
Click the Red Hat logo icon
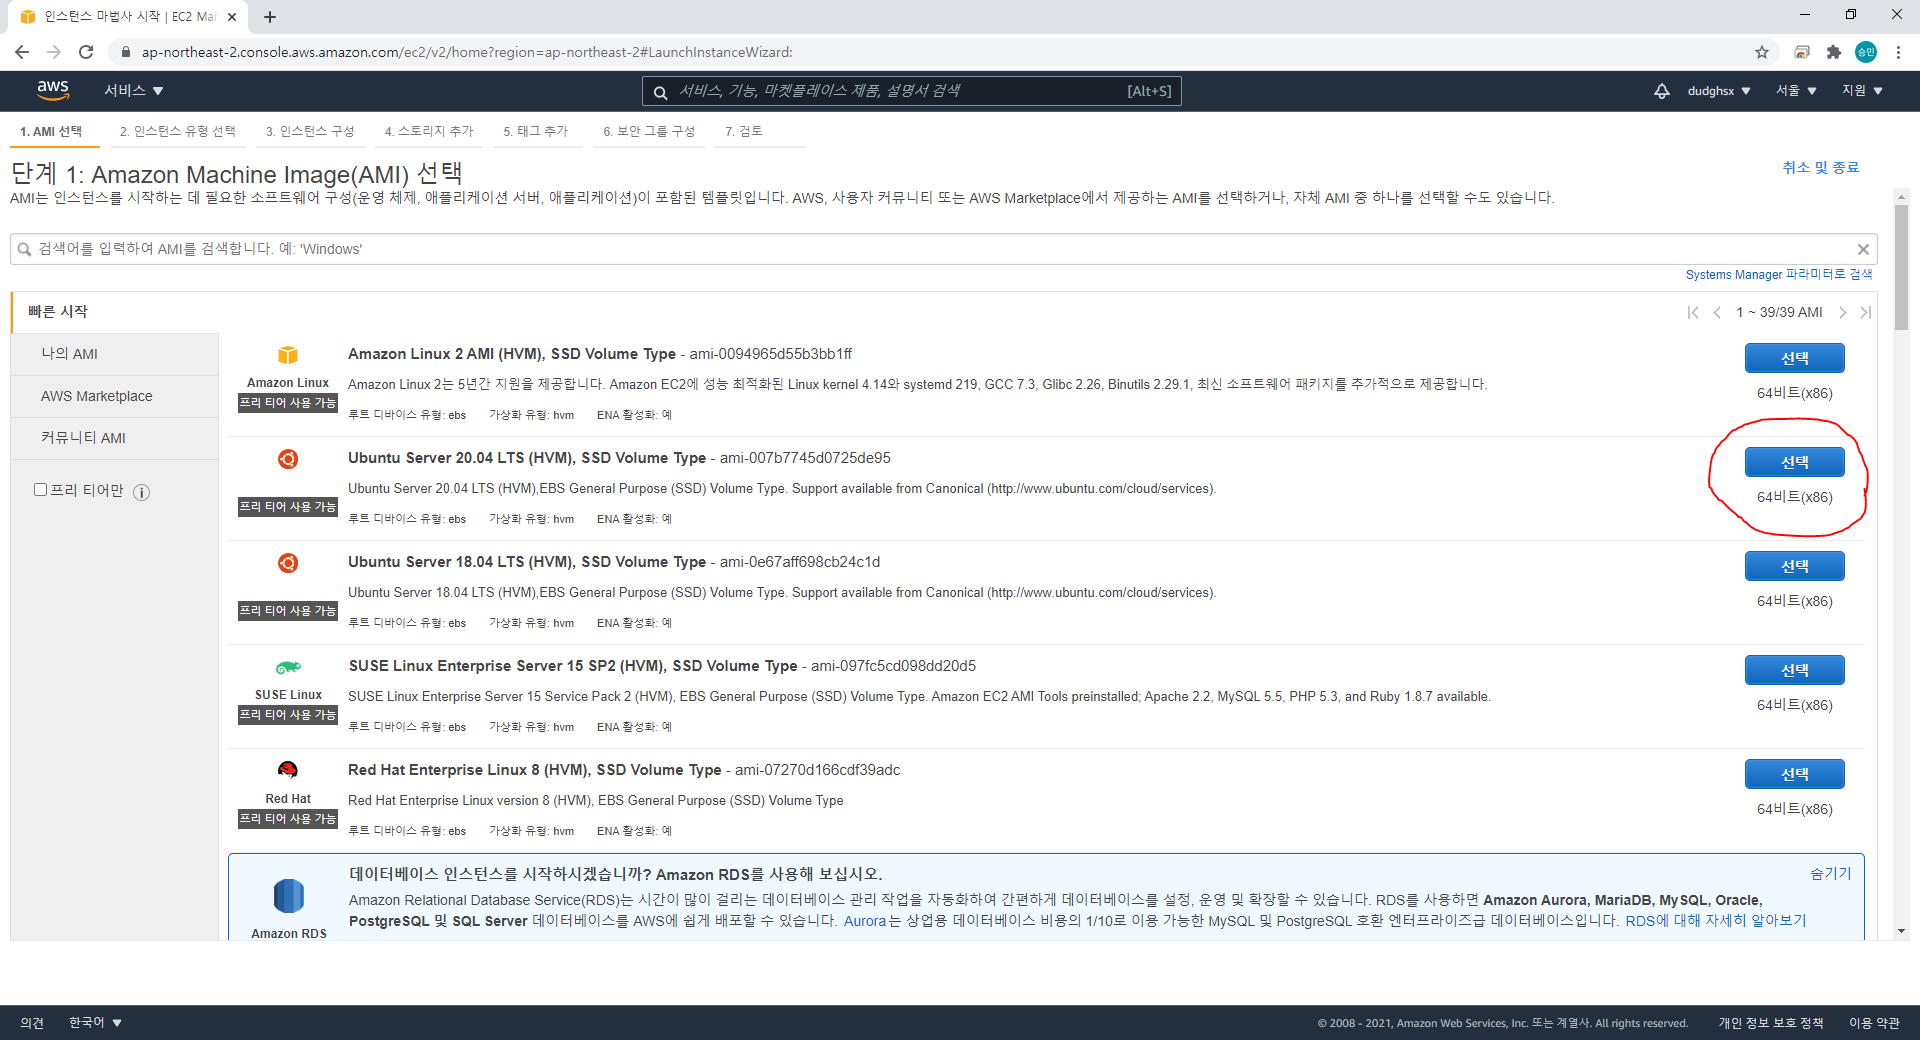pos(288,770)
